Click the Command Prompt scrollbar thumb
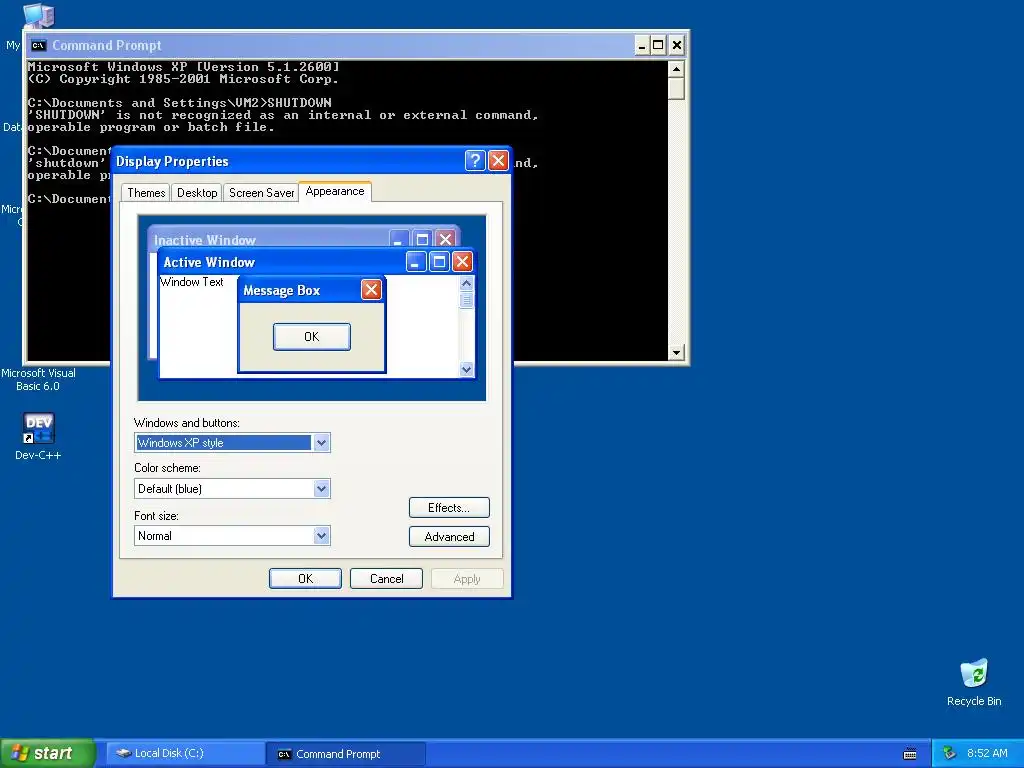Viewport: 1024px width, 768px height. point(676,88)
